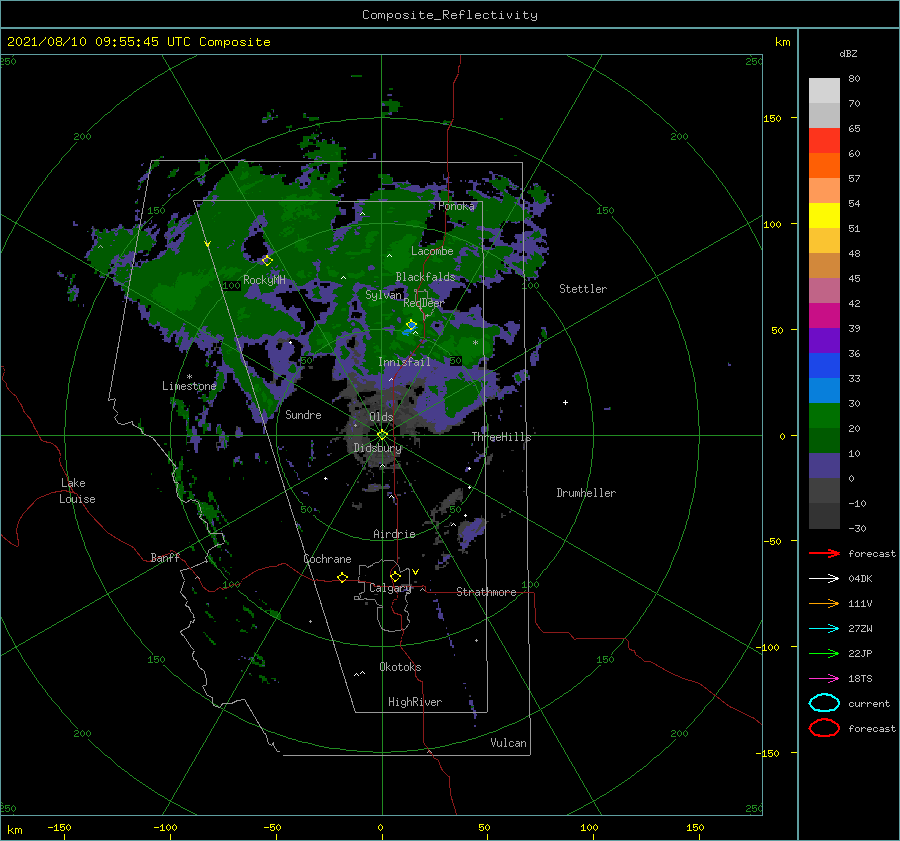Click the cyan 27ZW arrow legend icon
This screenshot has height=841, width=900.
click(824, 629)
